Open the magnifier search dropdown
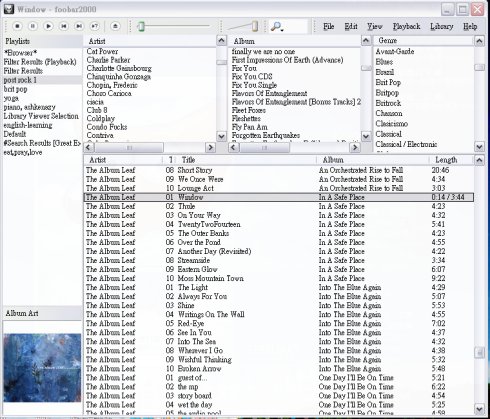 (276, 26)
